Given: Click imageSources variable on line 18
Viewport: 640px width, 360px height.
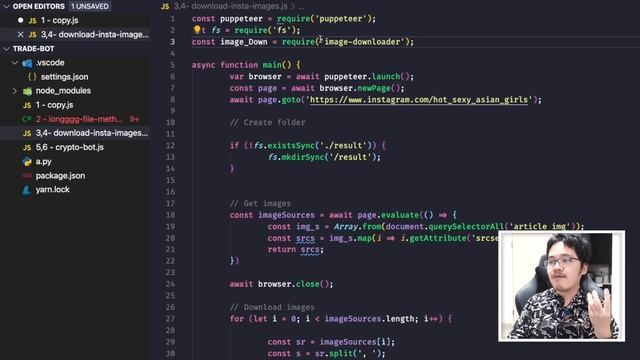Looking at the screenshot, I should click(286, 215).
